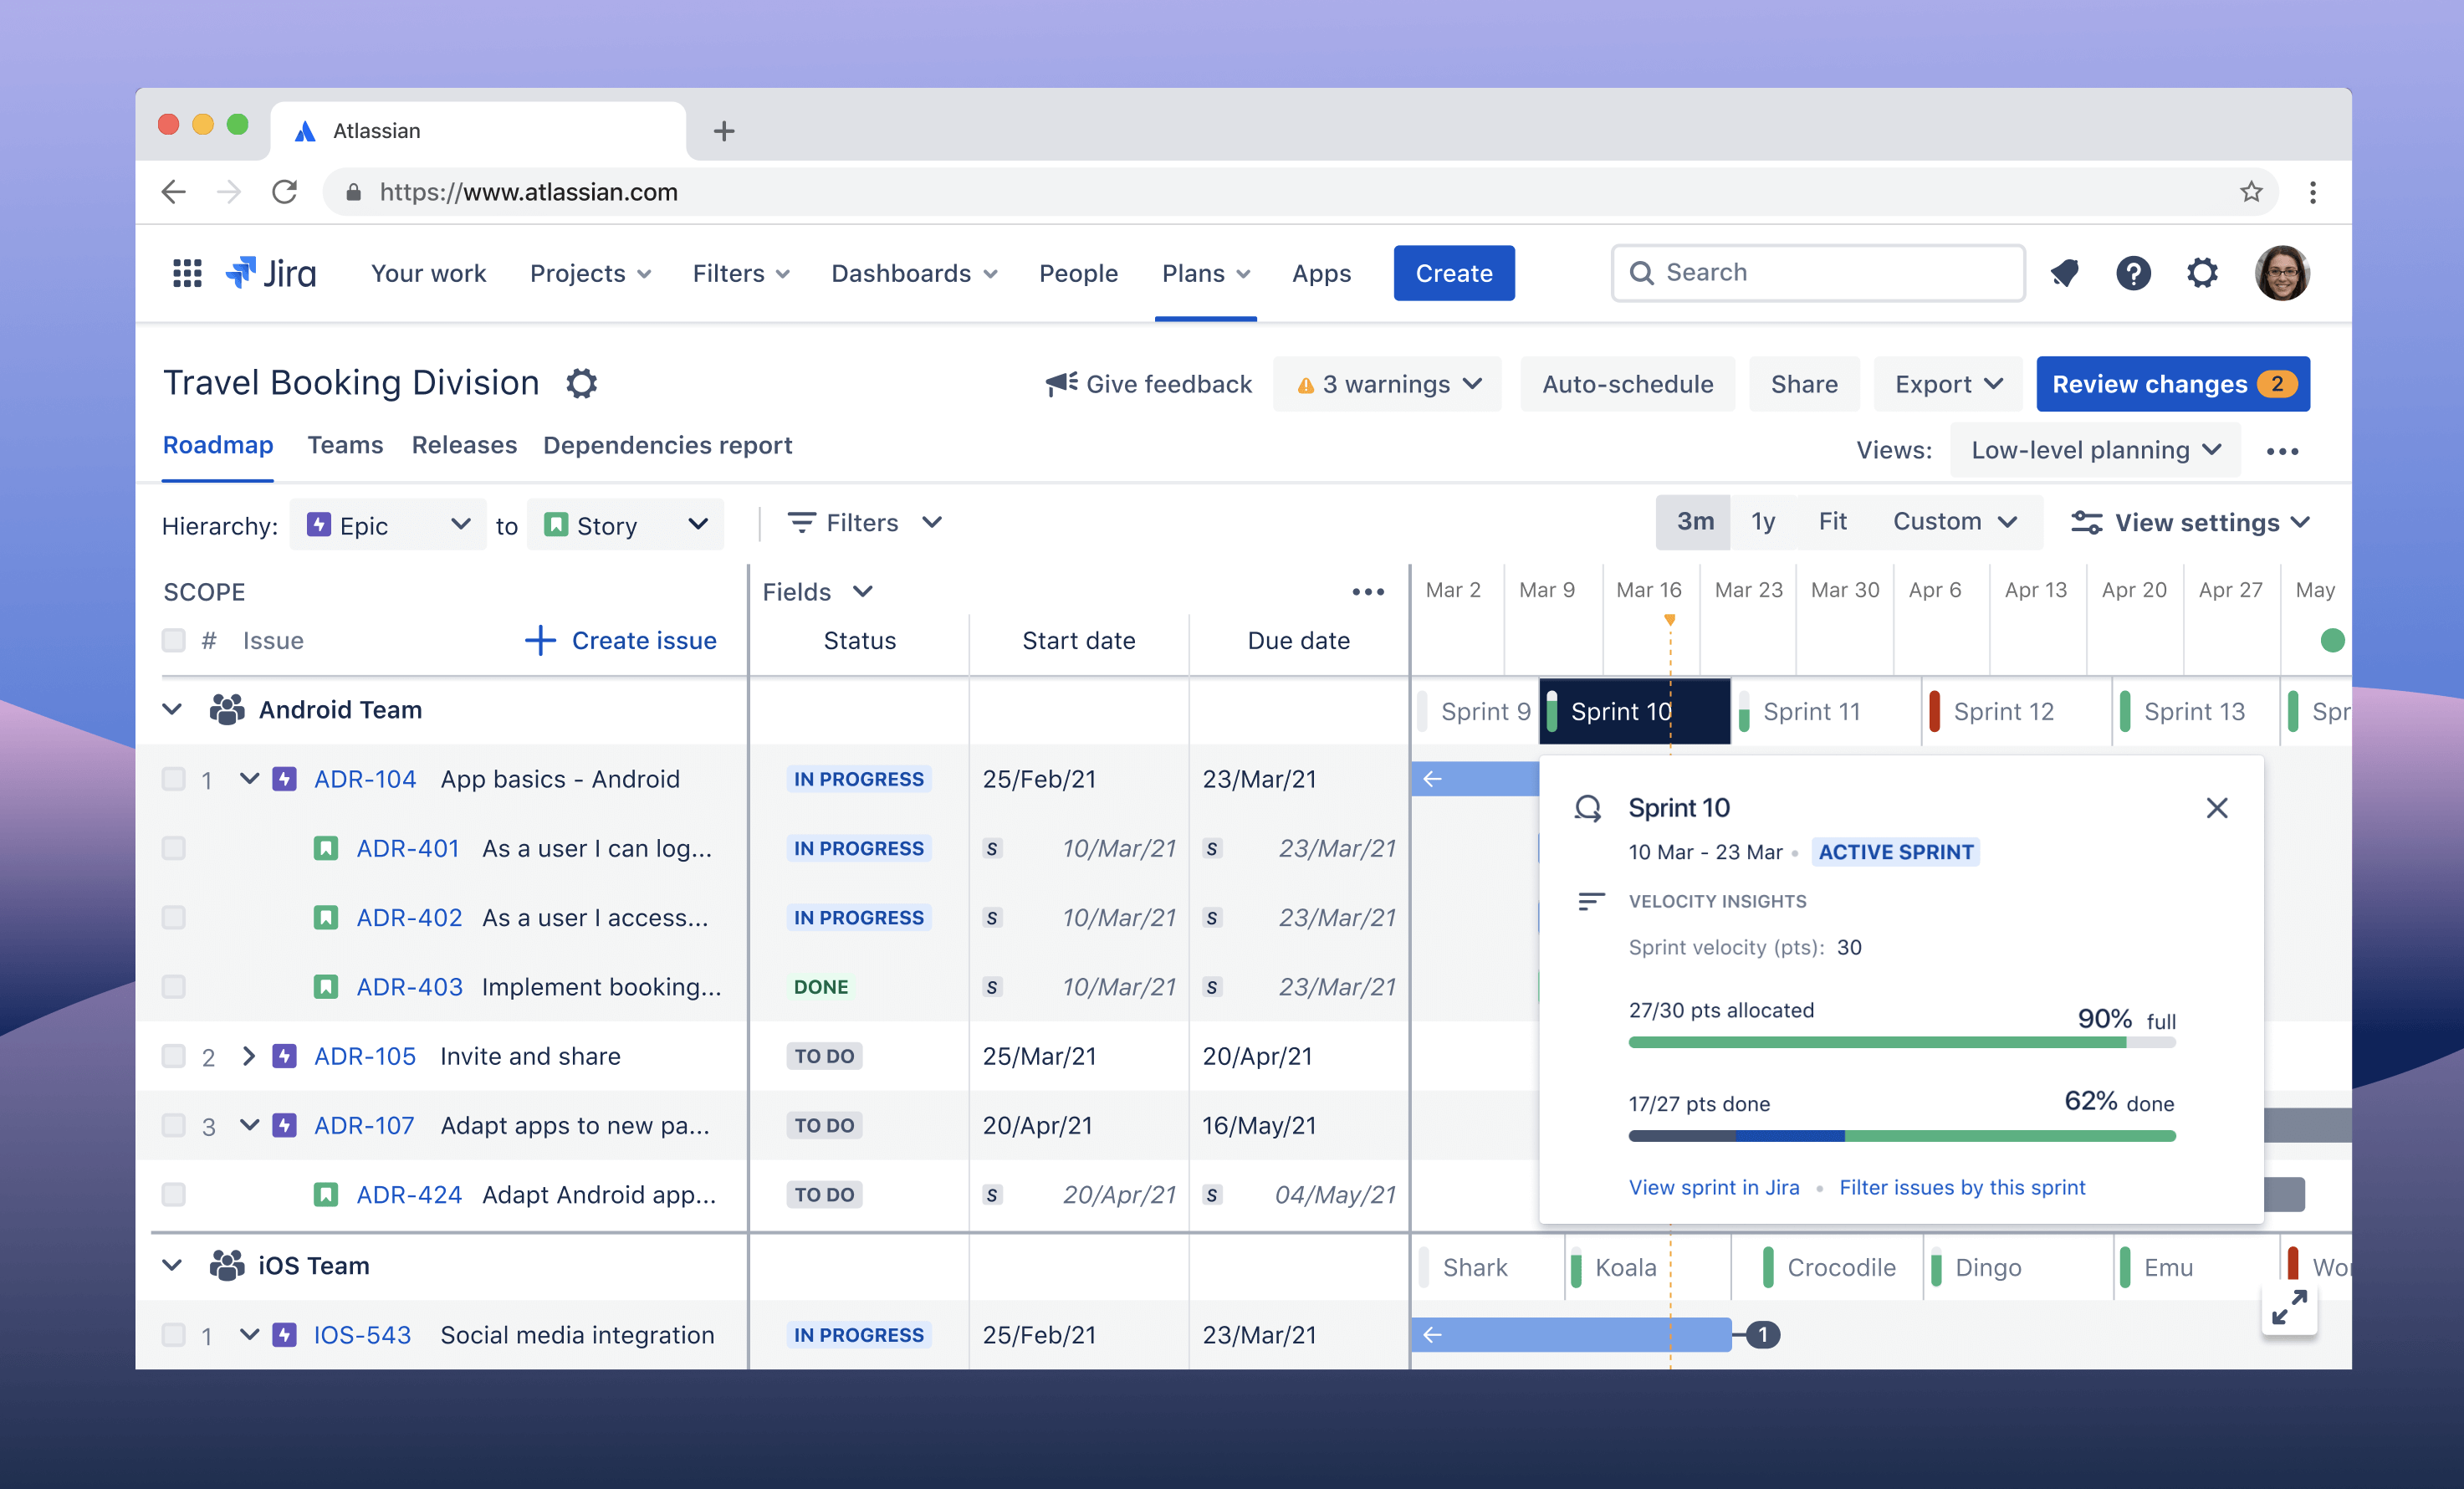Tick the checkbox for ADR-401
This screenshot has width=2464, height=1489.
[x=174, y=849]
